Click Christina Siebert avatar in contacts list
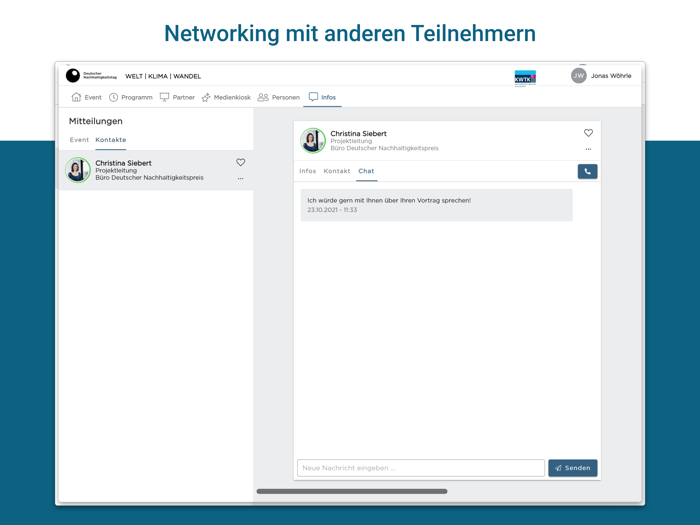 [78, 170]
